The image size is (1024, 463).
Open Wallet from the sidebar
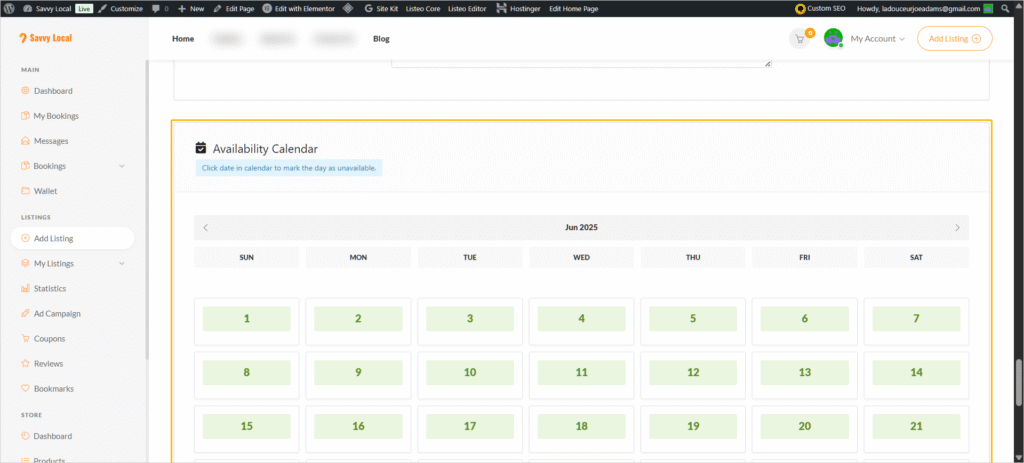pyautogui.click(x=47, y=190)
